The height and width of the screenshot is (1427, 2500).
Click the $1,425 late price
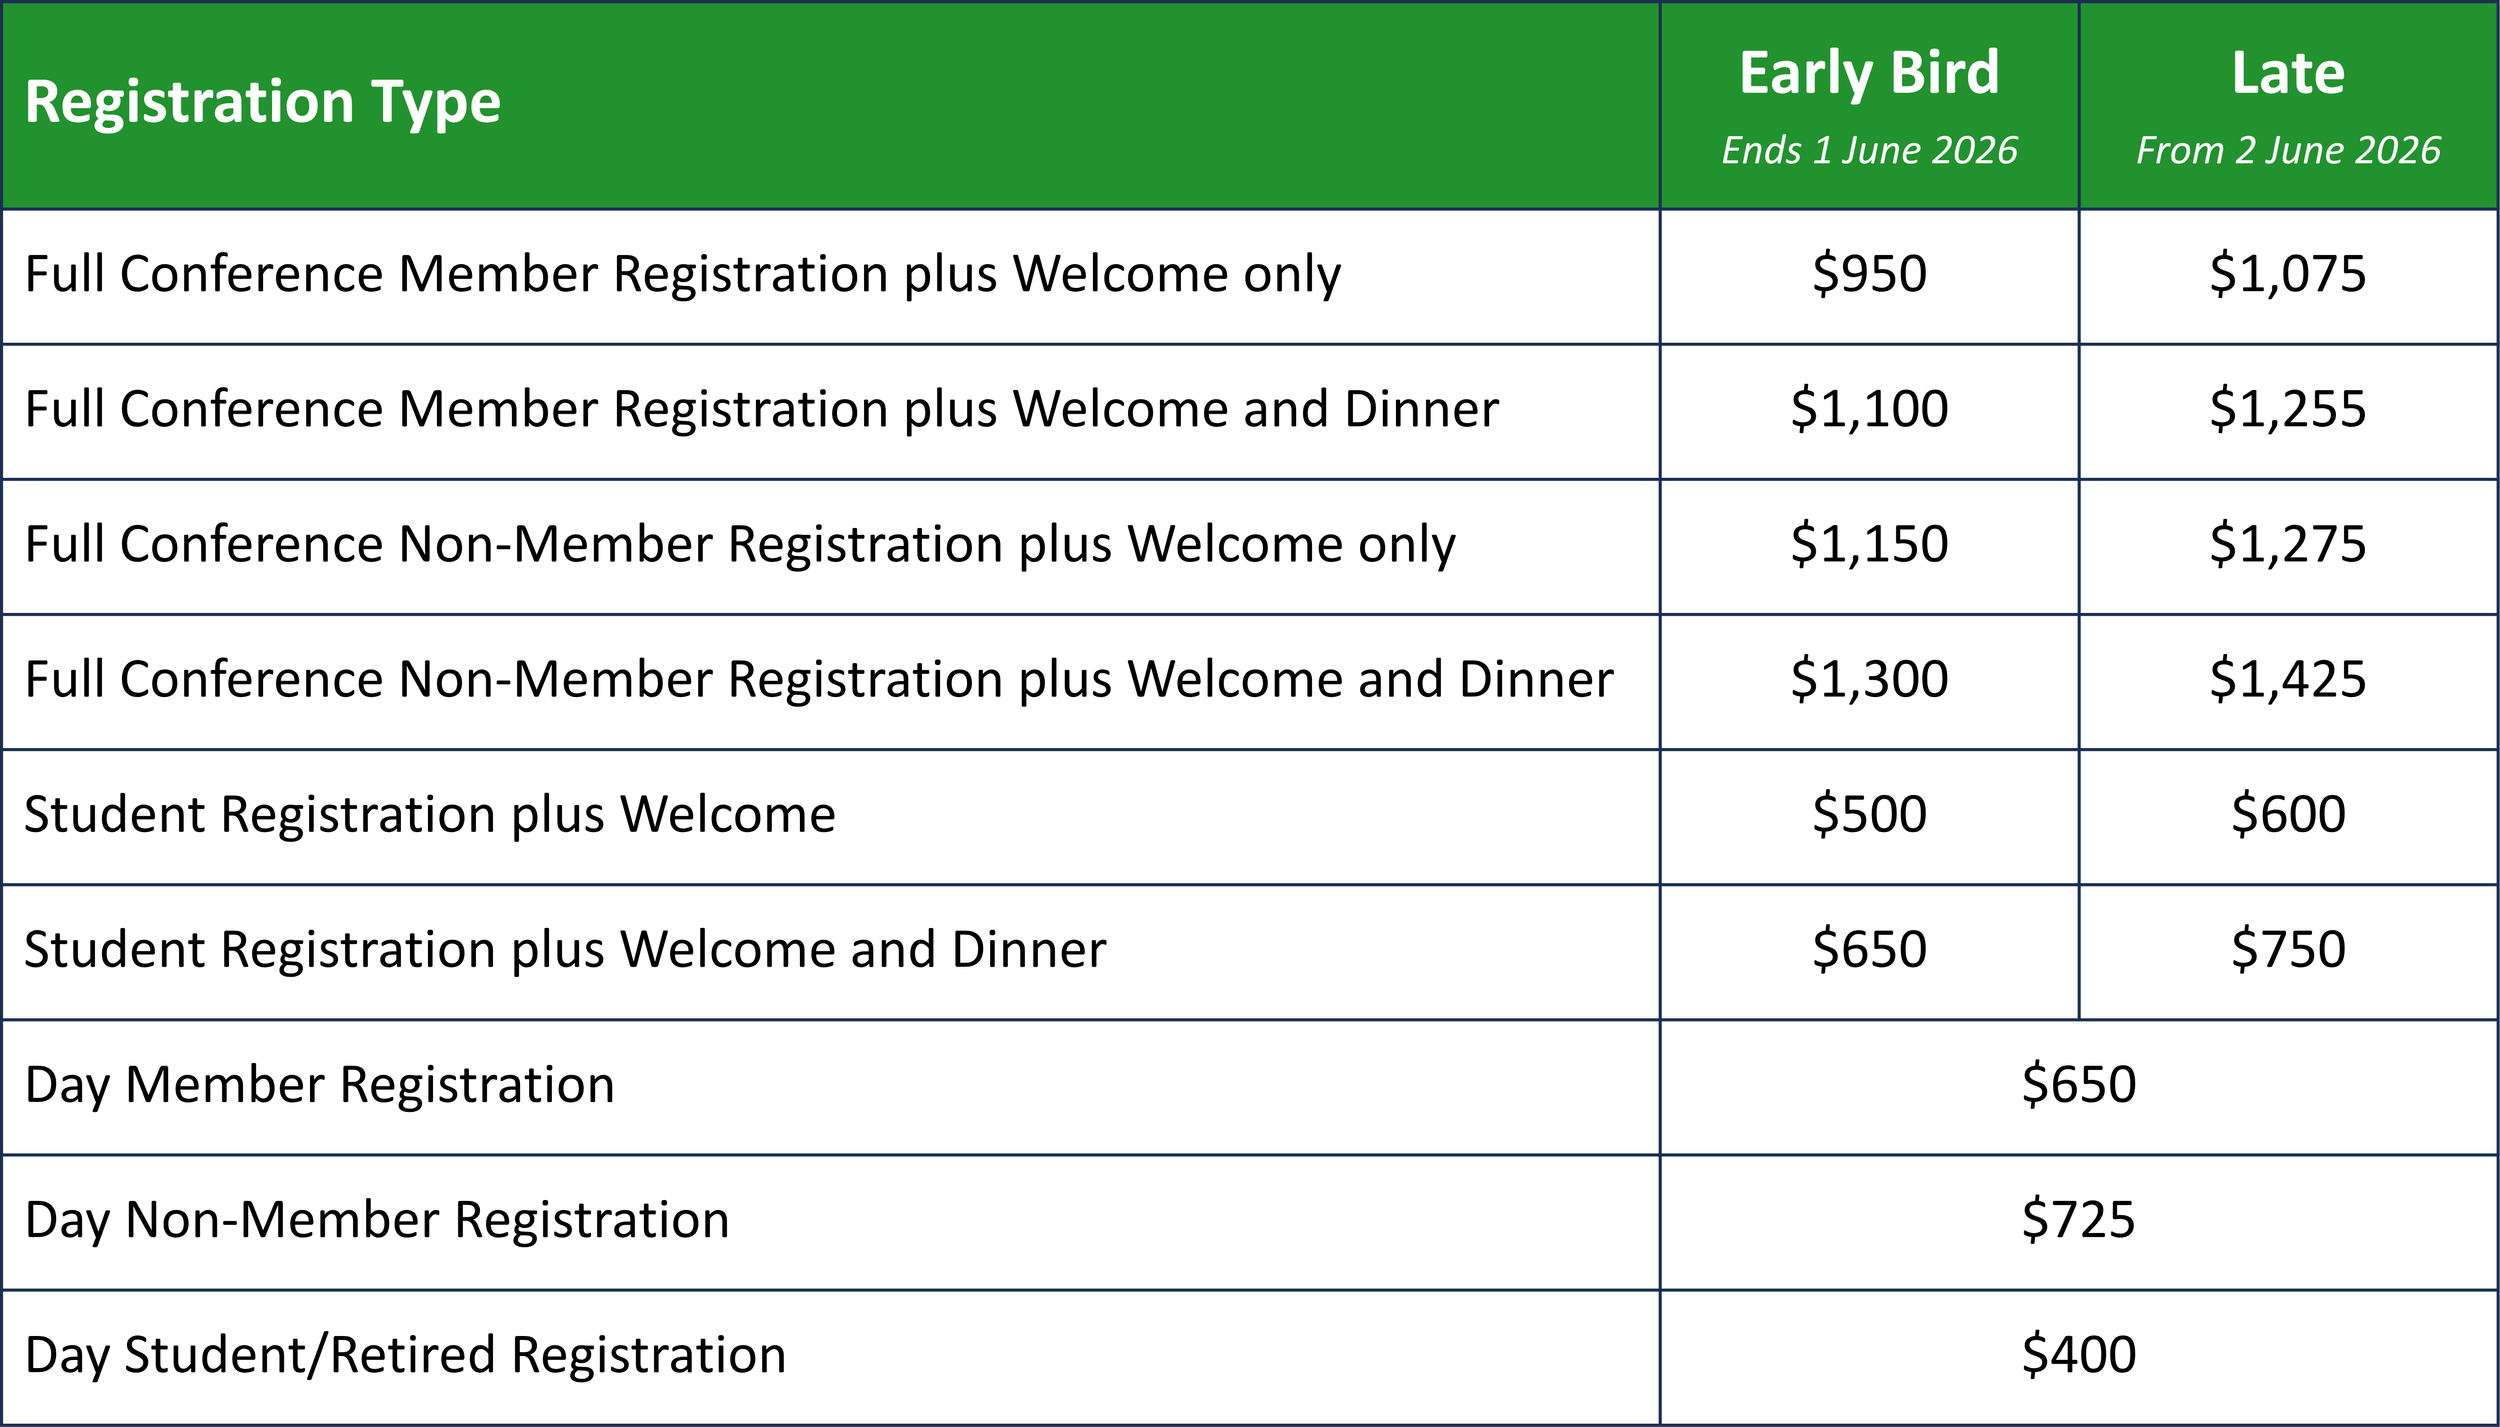click(2288, 679)
